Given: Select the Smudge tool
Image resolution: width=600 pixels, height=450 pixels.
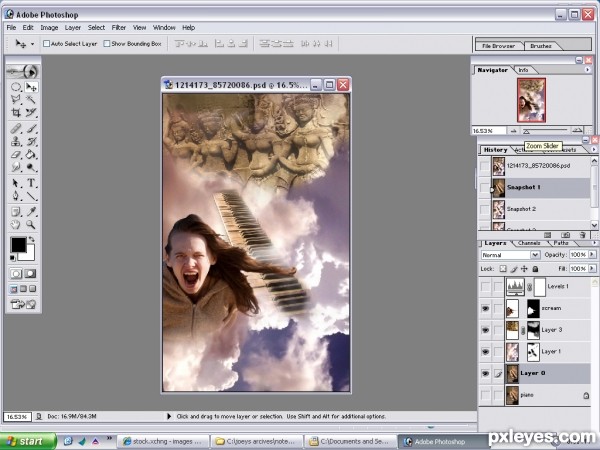Looking at the screenshot, I should click(x=16, y=167).
